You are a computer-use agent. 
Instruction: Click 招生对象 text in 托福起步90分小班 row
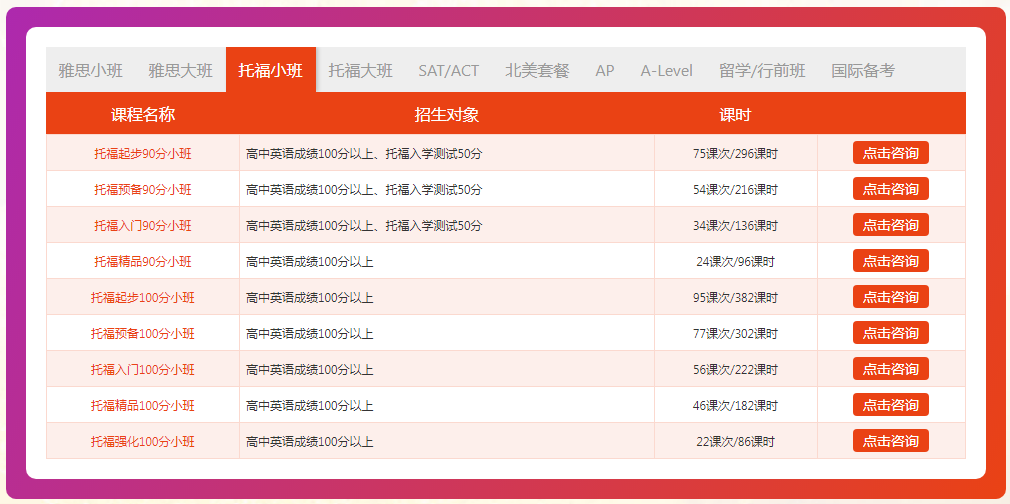click(x=364, y=154)
